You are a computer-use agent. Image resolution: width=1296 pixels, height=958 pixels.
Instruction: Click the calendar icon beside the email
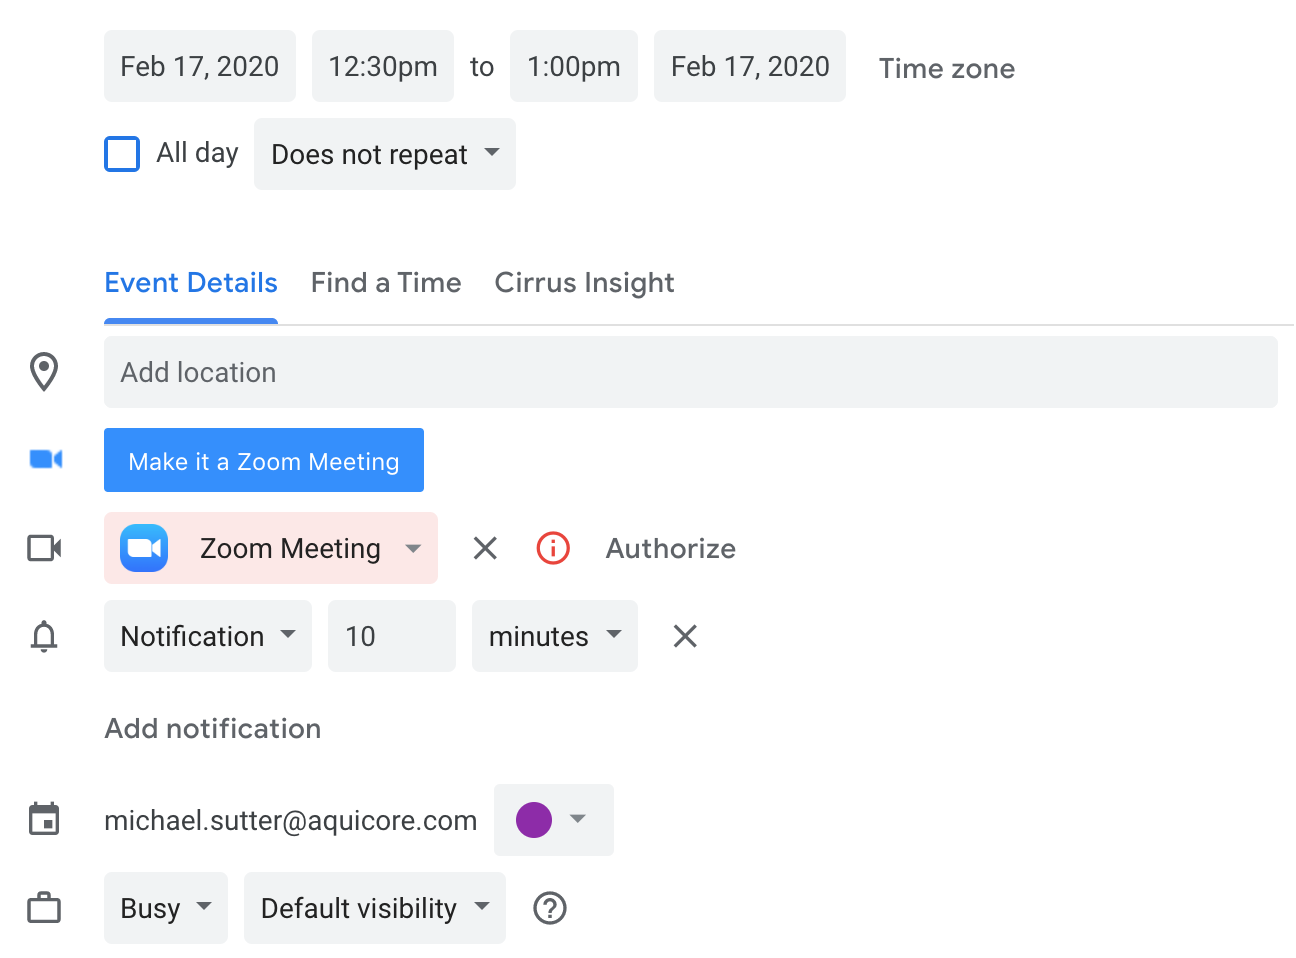[x=44, y=819]
